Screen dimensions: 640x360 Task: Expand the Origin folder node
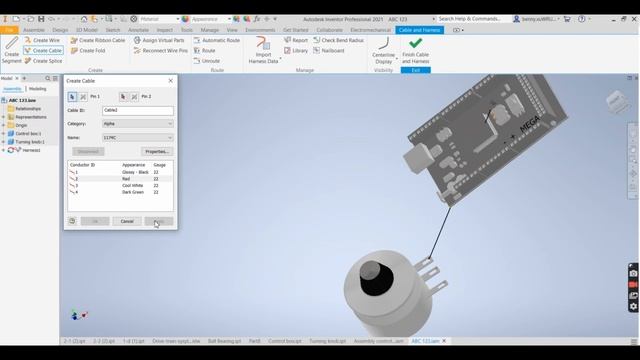pos(4,125)
